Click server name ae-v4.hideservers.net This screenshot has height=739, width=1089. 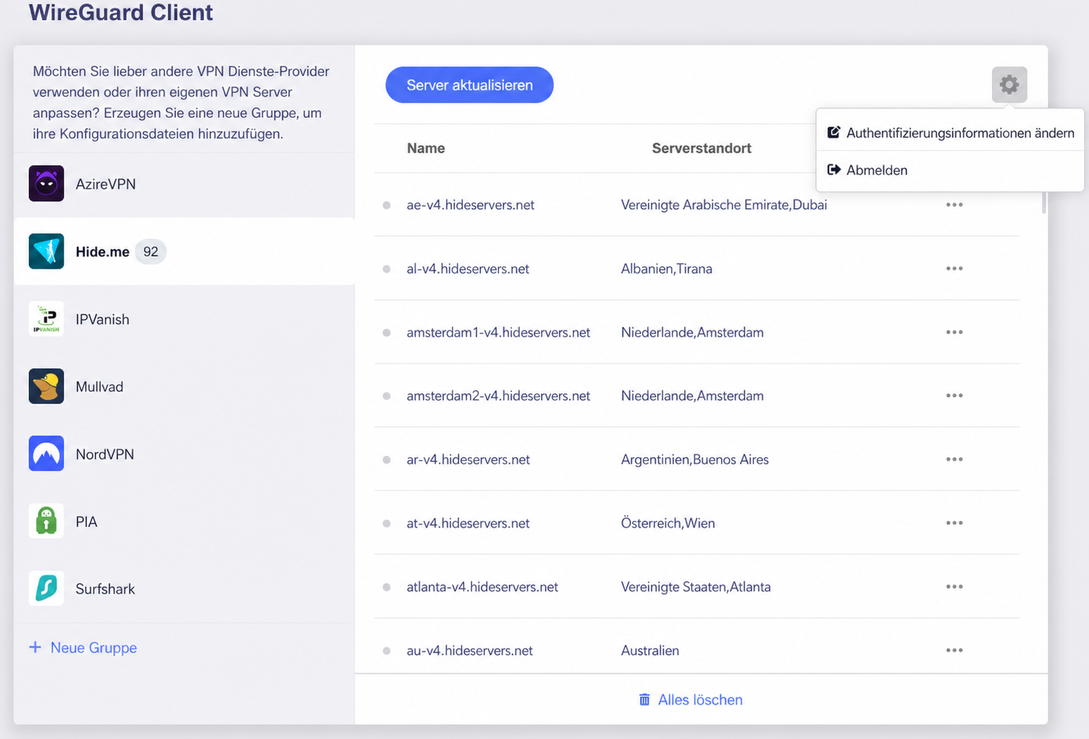[x=470, y=205]
